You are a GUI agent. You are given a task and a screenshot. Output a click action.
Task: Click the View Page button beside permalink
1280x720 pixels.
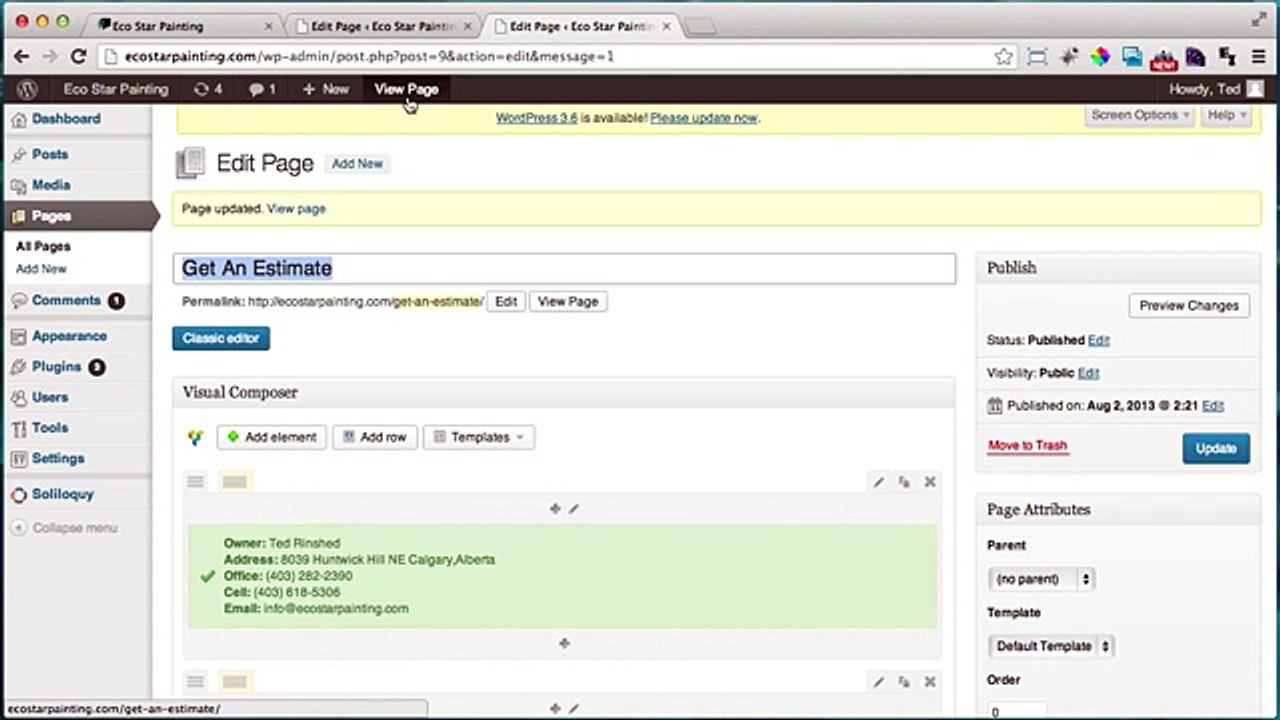[x=568, y=301]
